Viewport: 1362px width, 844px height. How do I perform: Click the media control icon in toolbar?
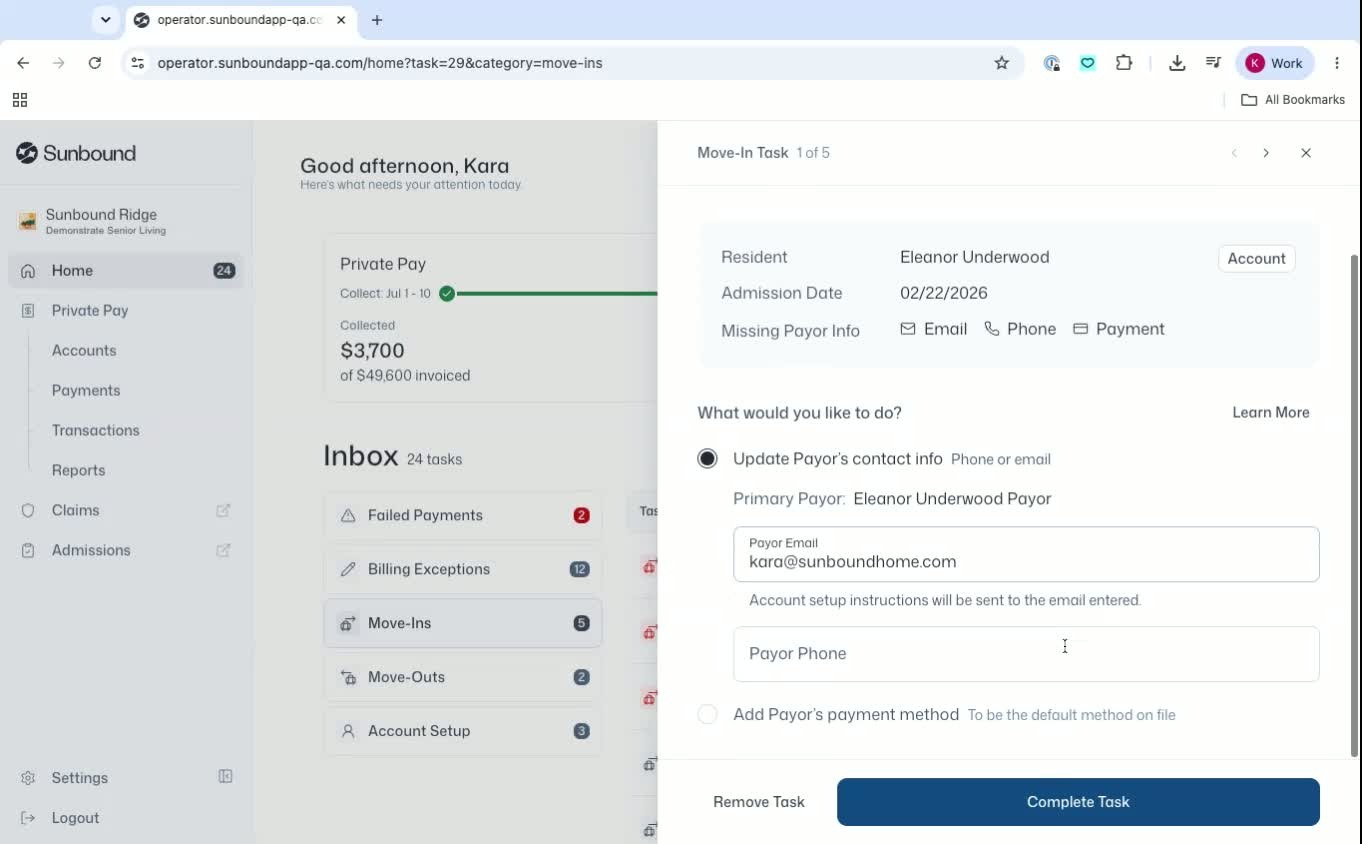(x=1213, y=63)
